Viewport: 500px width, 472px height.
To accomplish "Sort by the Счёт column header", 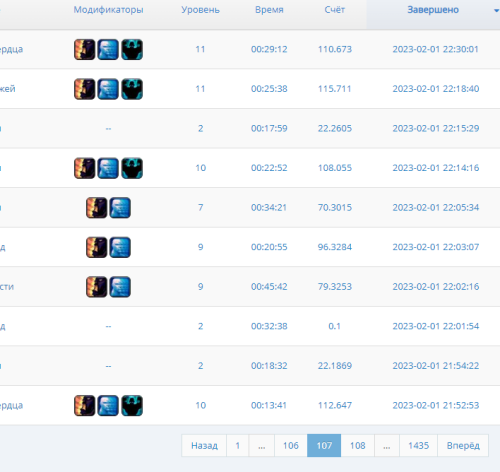I will (x=334, y=10).
